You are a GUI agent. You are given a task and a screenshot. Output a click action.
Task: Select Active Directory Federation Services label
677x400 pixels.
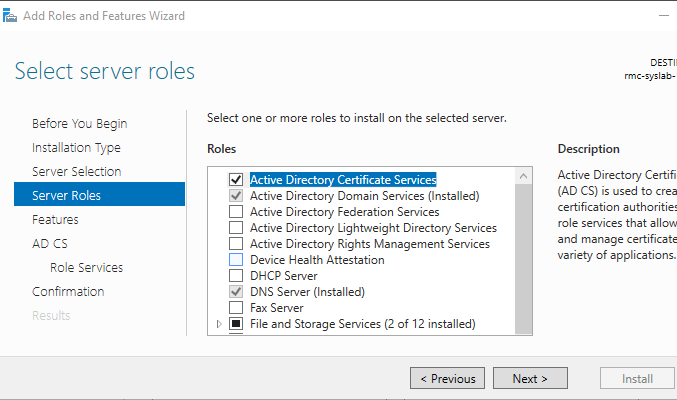tap(345, 212)
